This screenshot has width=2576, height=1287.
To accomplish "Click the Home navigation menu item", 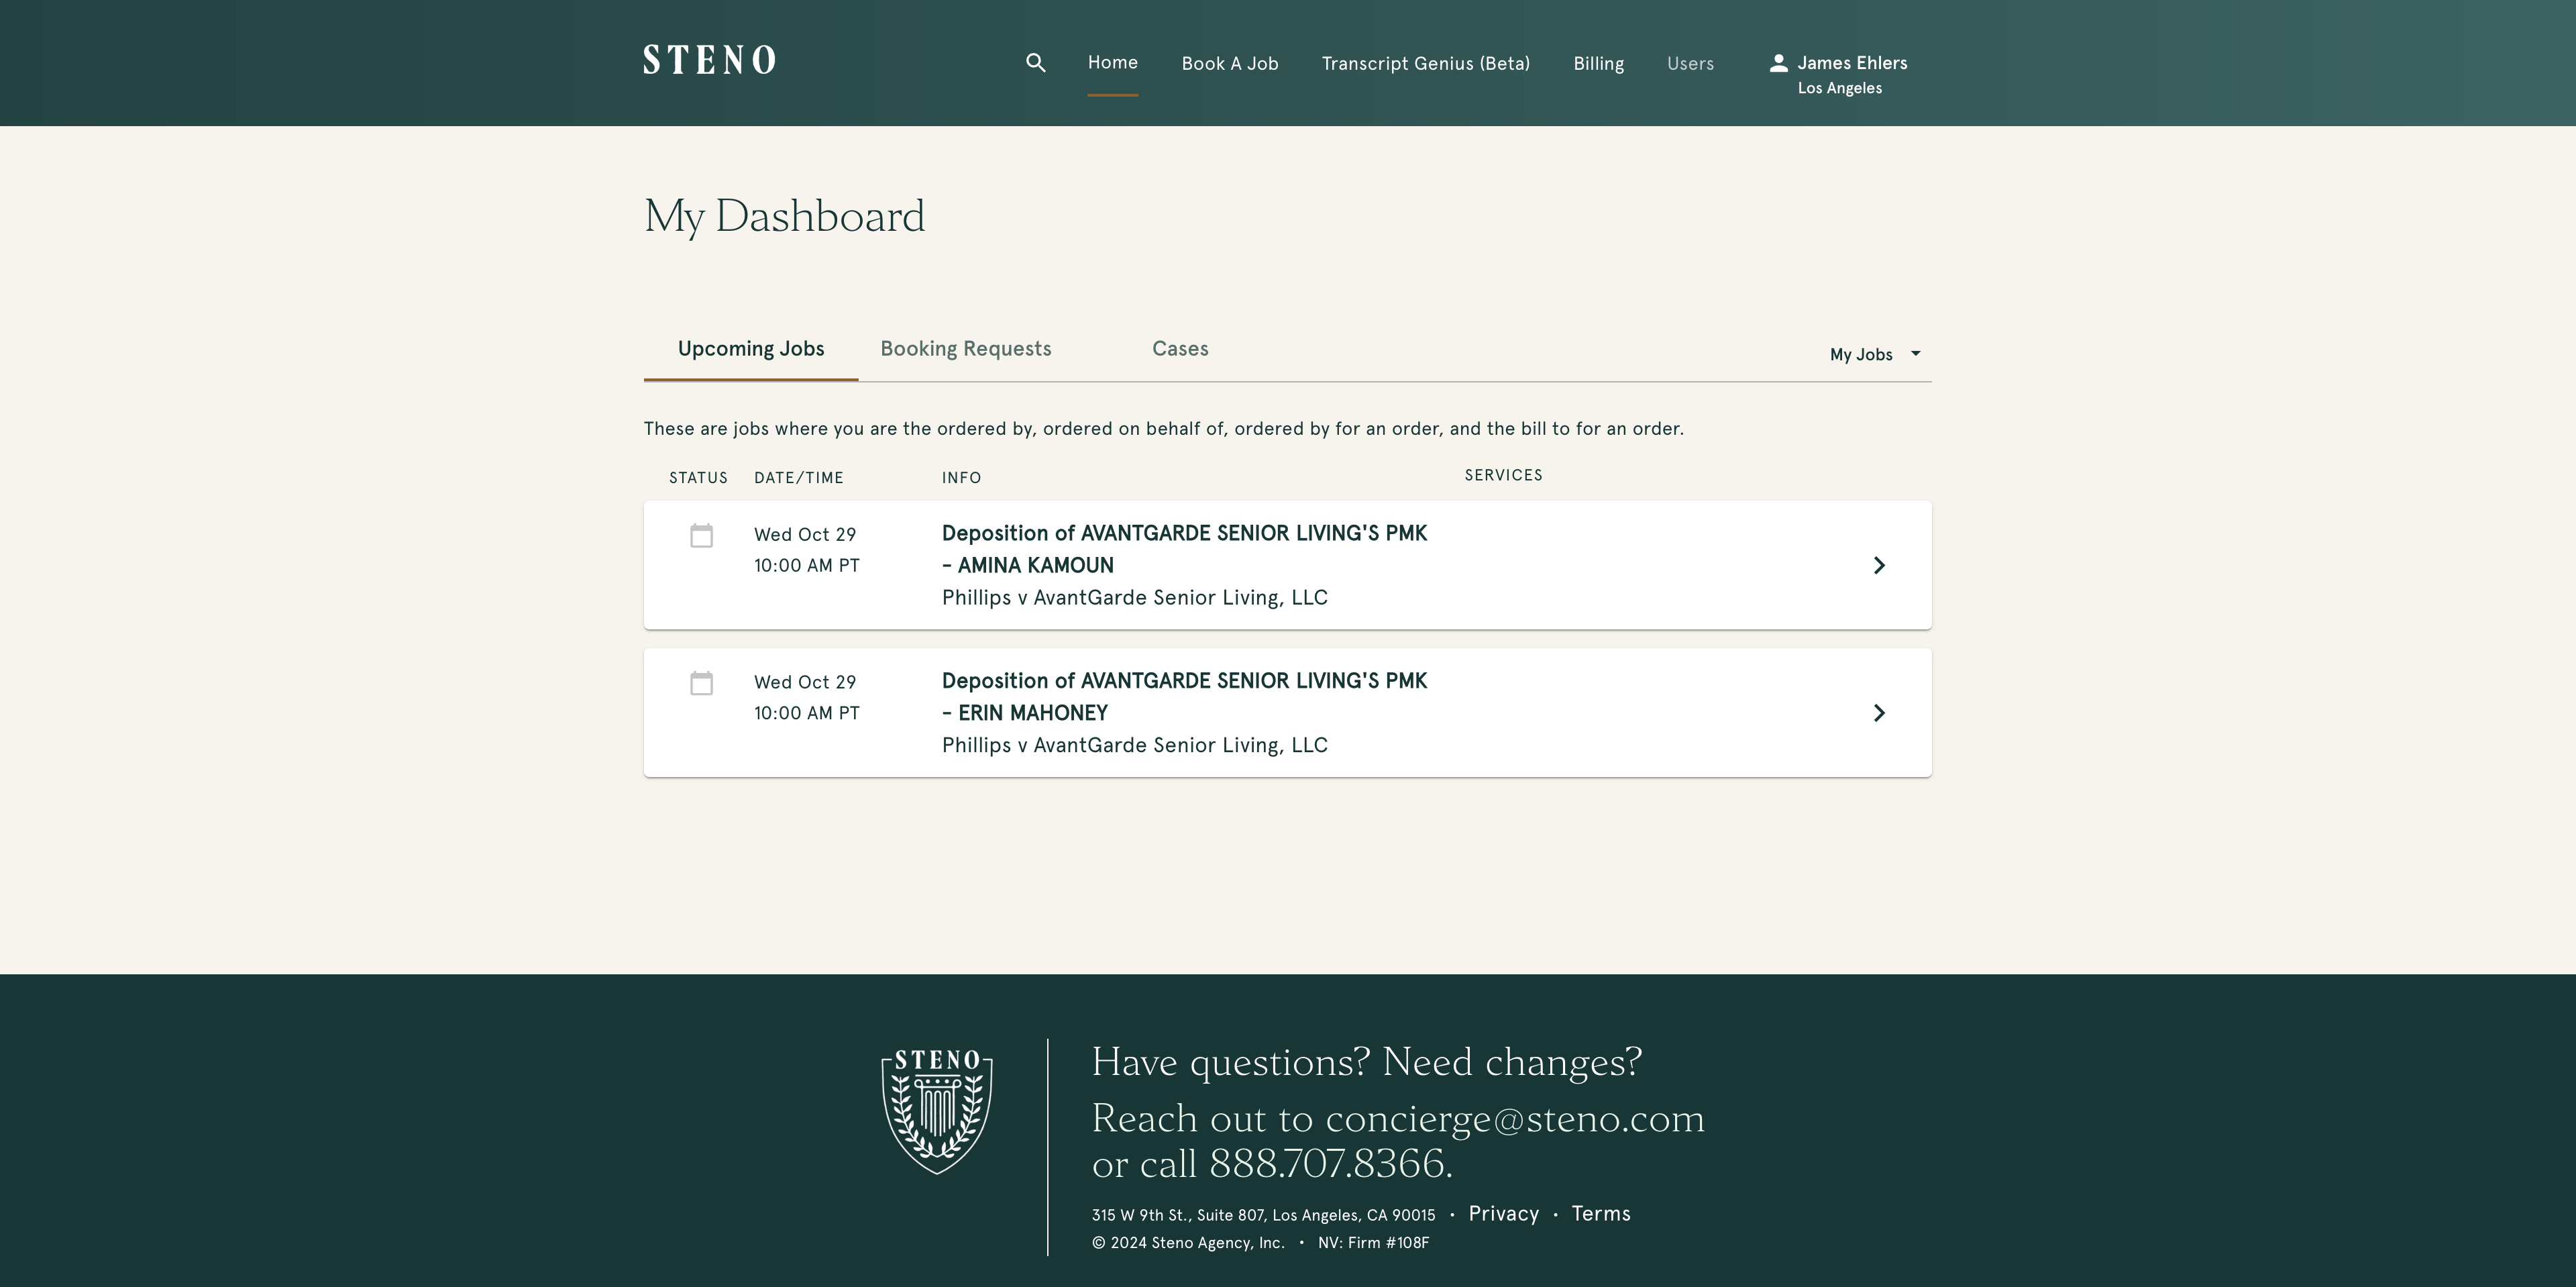I will 1112,62.
